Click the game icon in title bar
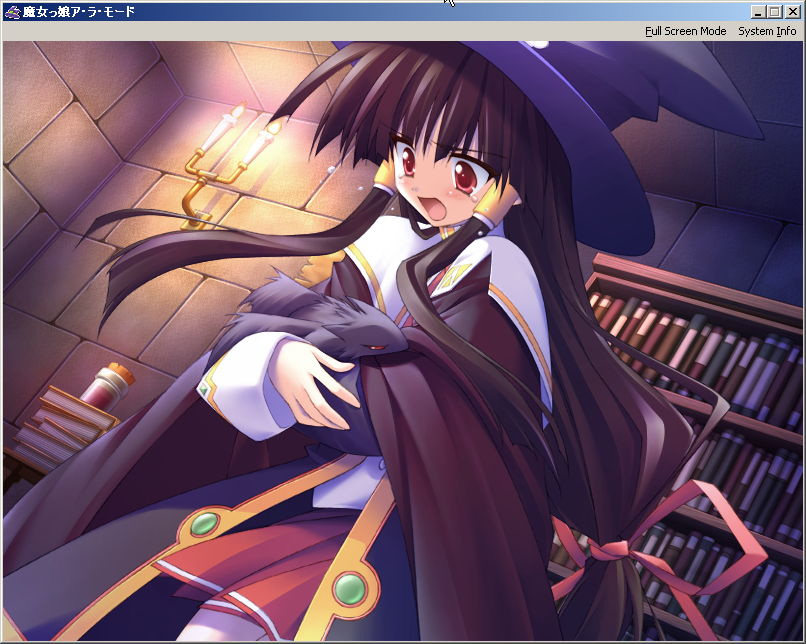 12,12
